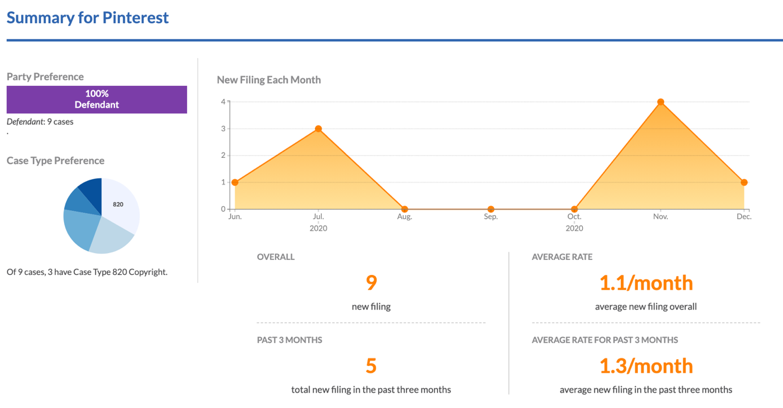Click the Jun. data point on chart
The width and height of the screenshot is (783, 408).
coord(235,183)
